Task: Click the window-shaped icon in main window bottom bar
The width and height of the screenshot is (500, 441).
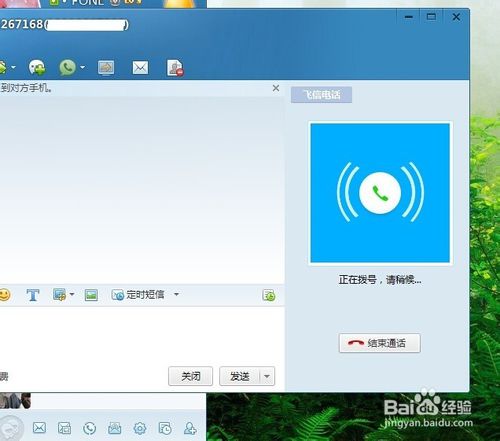Action: point(64,428)
